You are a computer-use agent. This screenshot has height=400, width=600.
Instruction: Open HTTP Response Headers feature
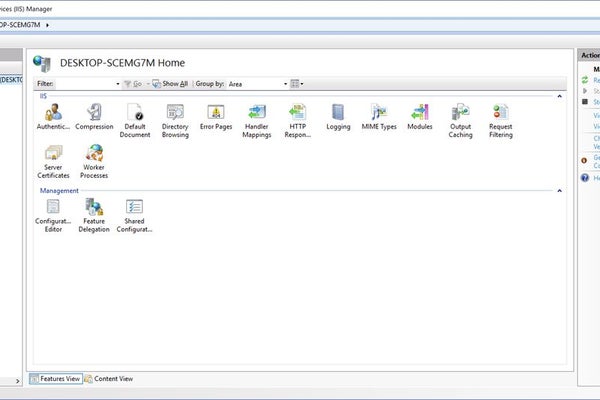click(x=297, y=121)
